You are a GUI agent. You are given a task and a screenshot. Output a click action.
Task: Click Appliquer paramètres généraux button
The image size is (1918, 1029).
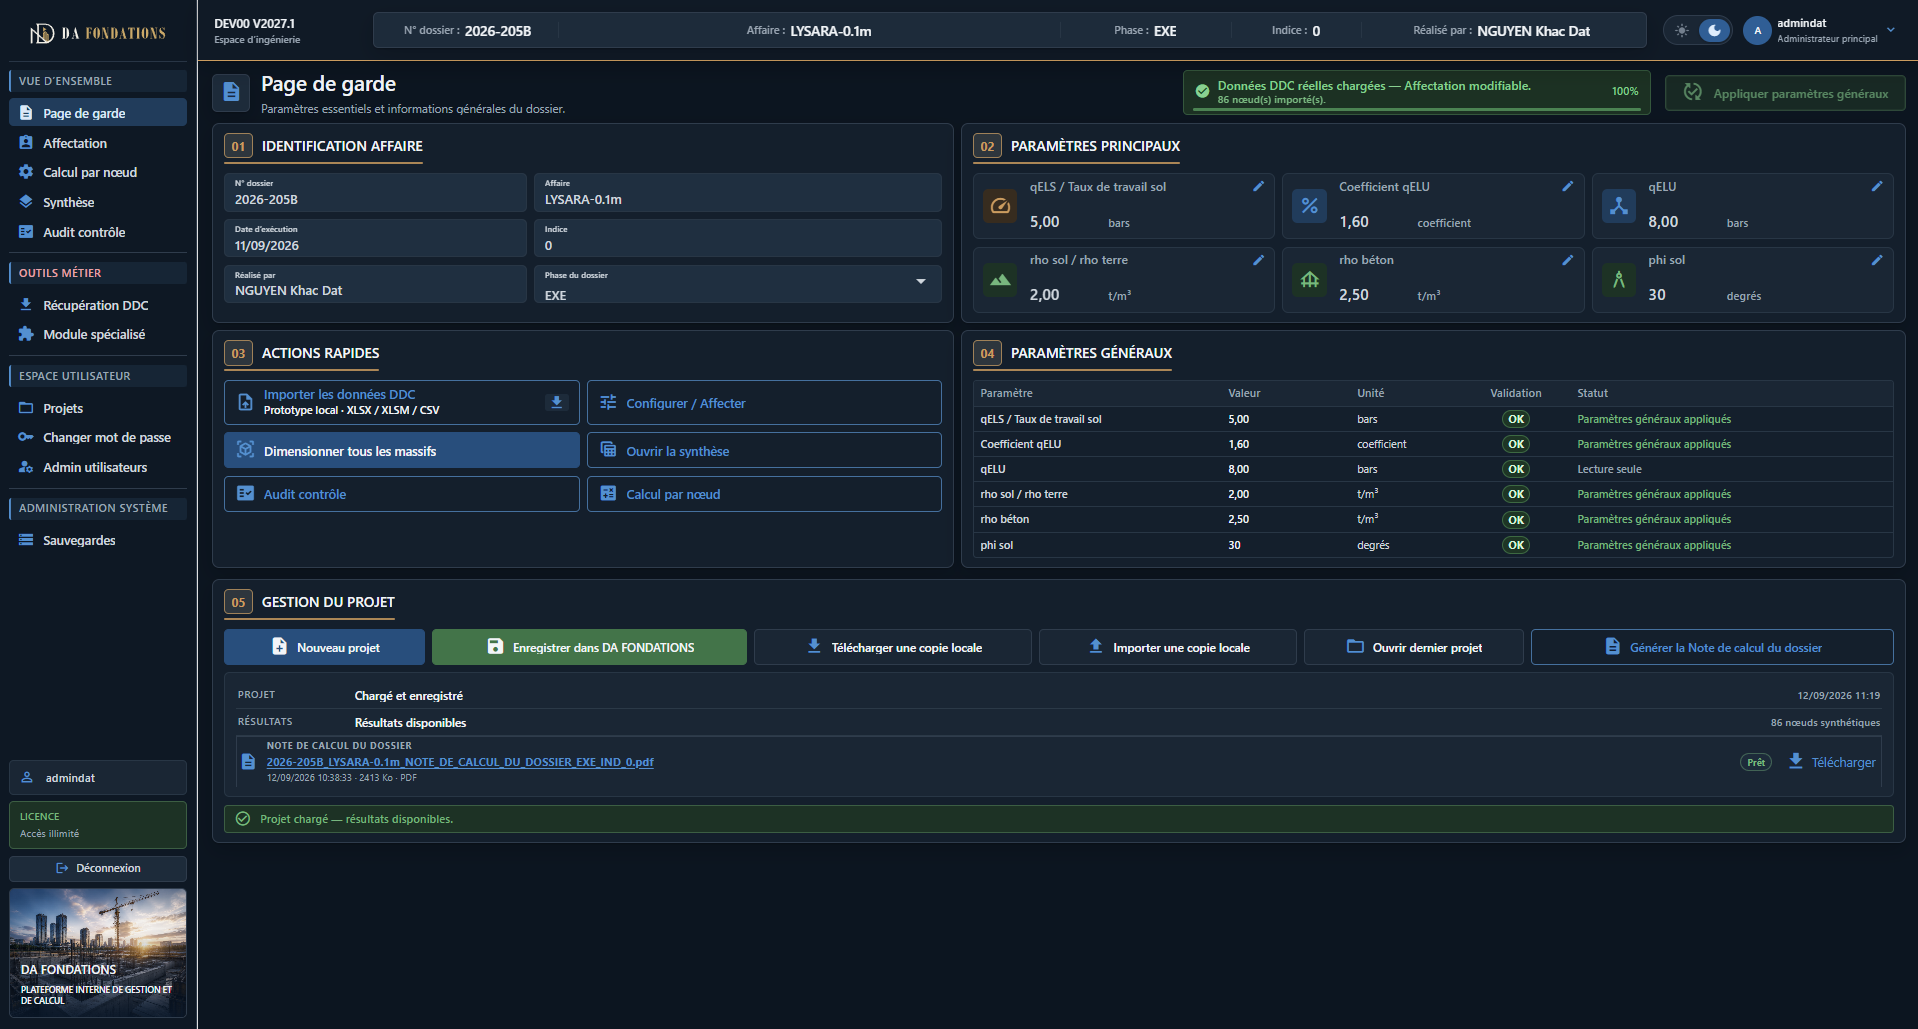(x=1785, y=93)
